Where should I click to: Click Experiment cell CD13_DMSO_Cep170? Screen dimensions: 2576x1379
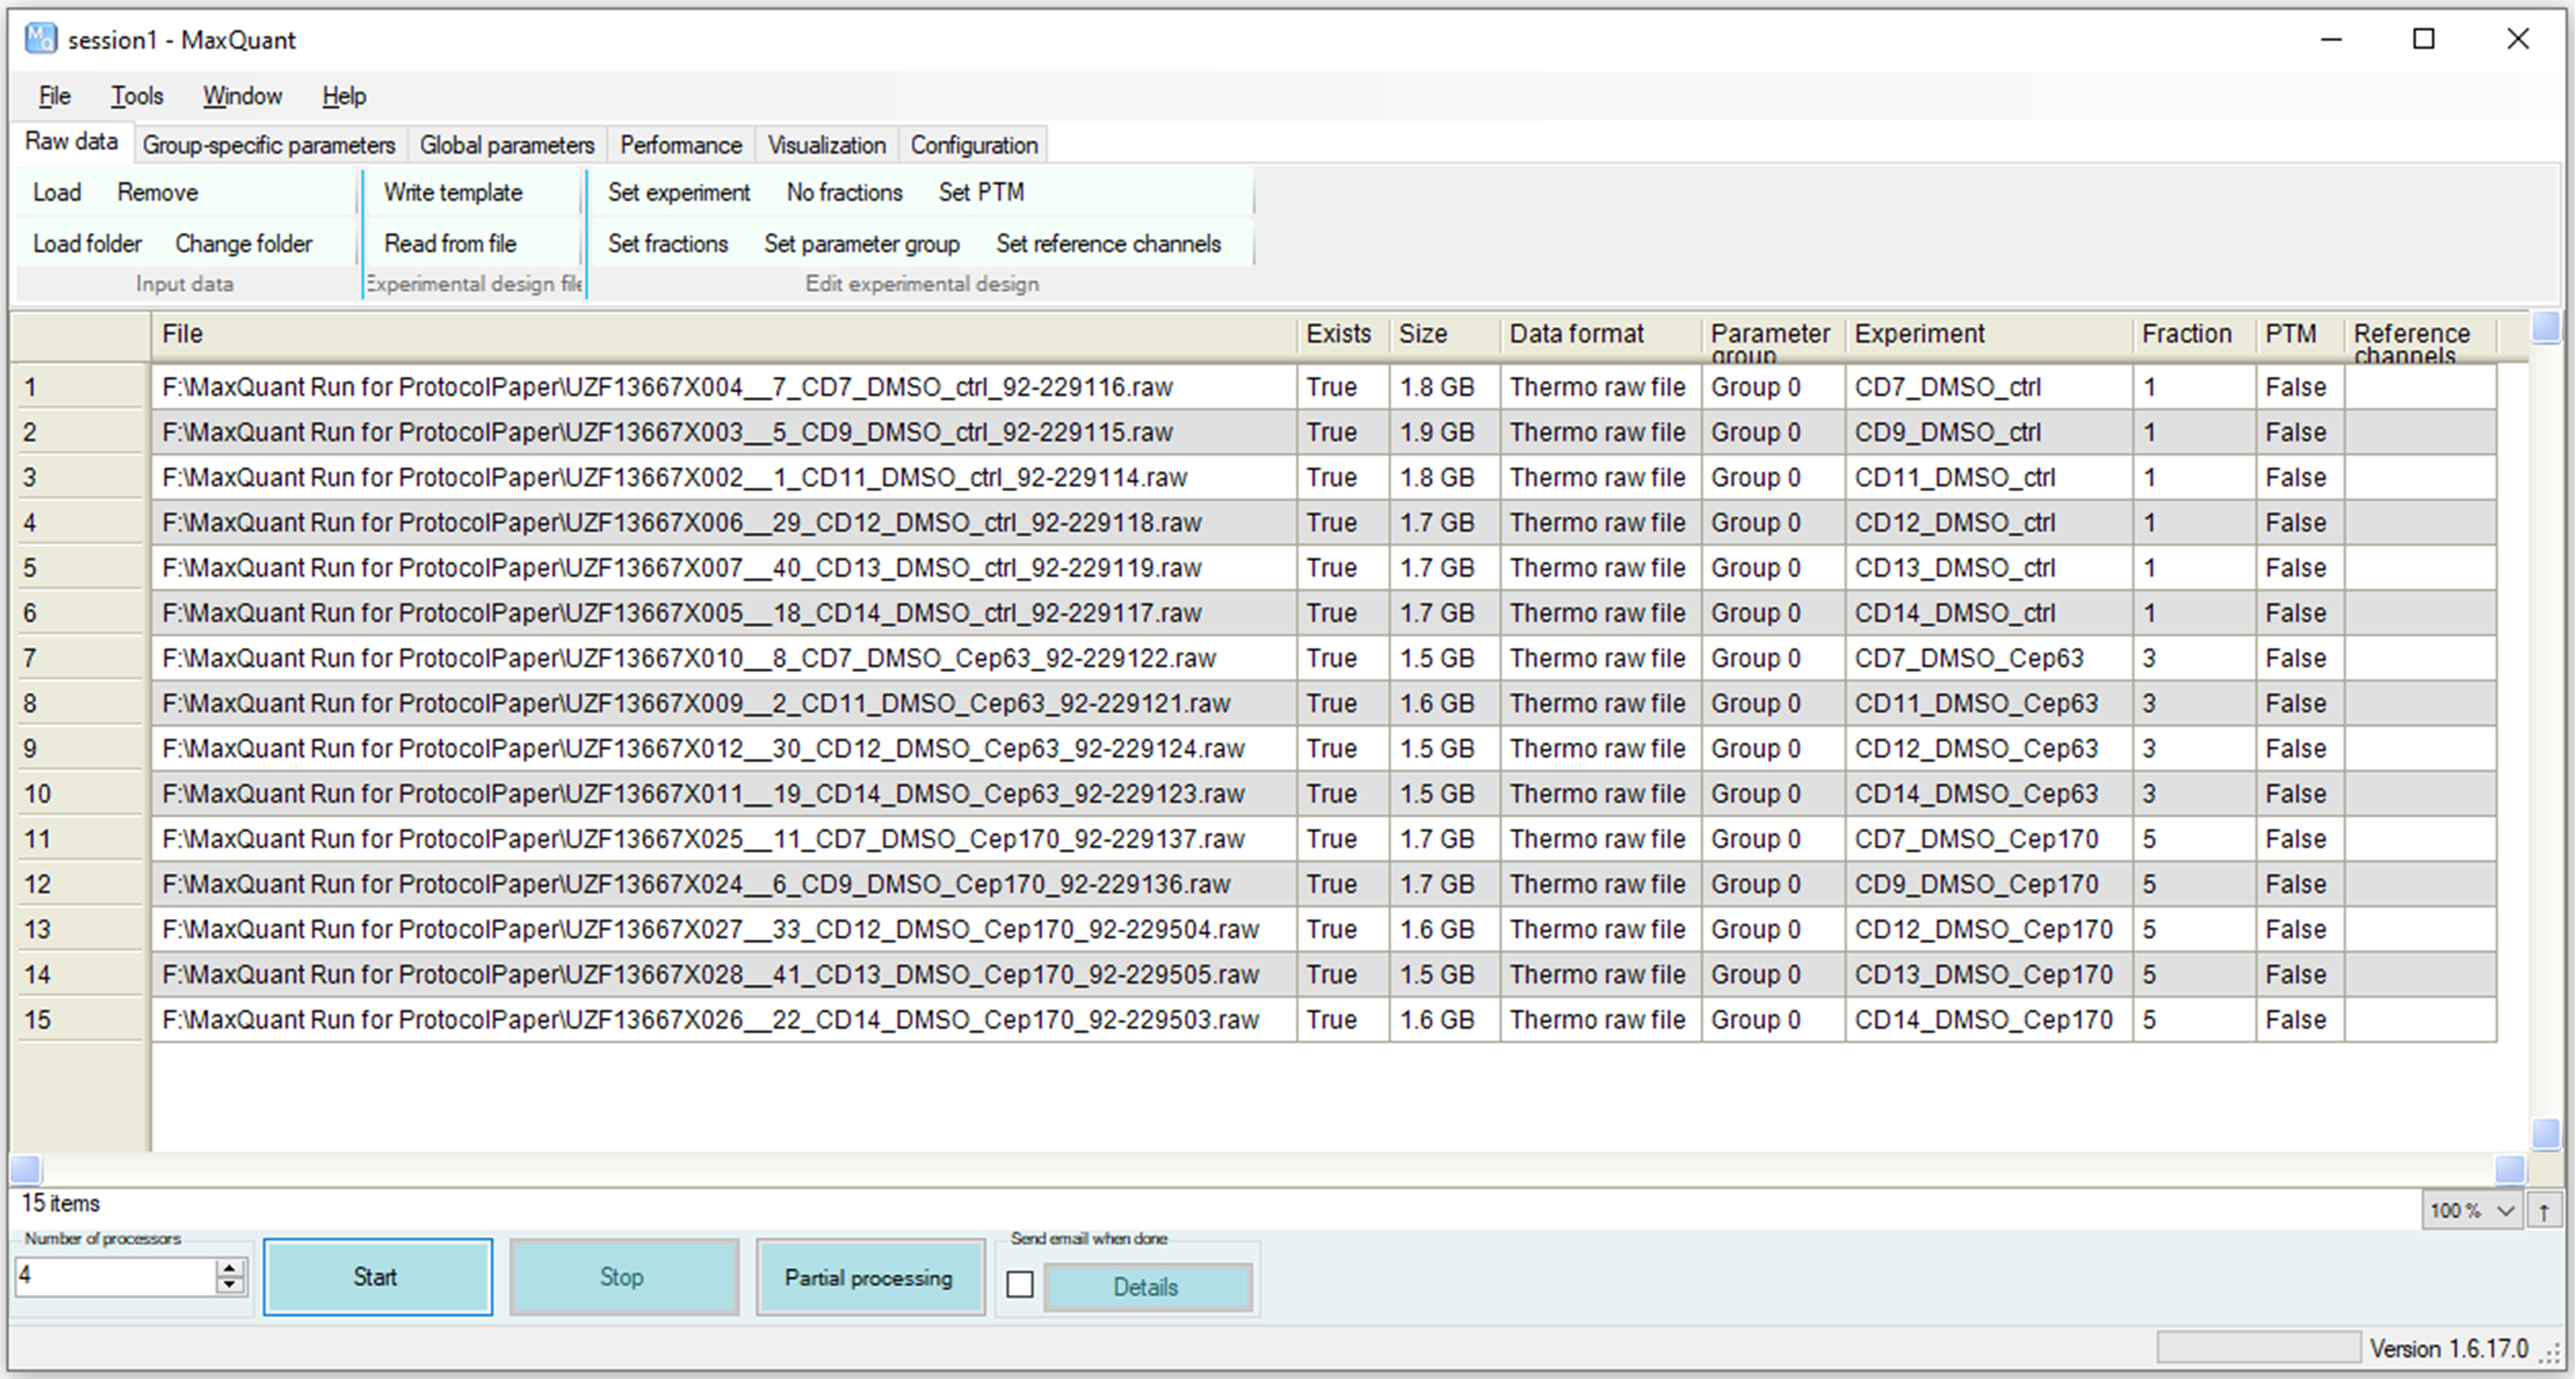tap(1988, 975)
